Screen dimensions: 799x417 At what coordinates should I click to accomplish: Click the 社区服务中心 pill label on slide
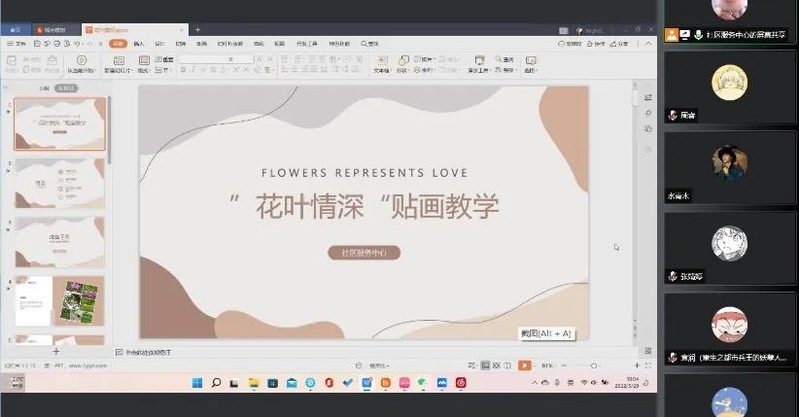tap(364, 252)
